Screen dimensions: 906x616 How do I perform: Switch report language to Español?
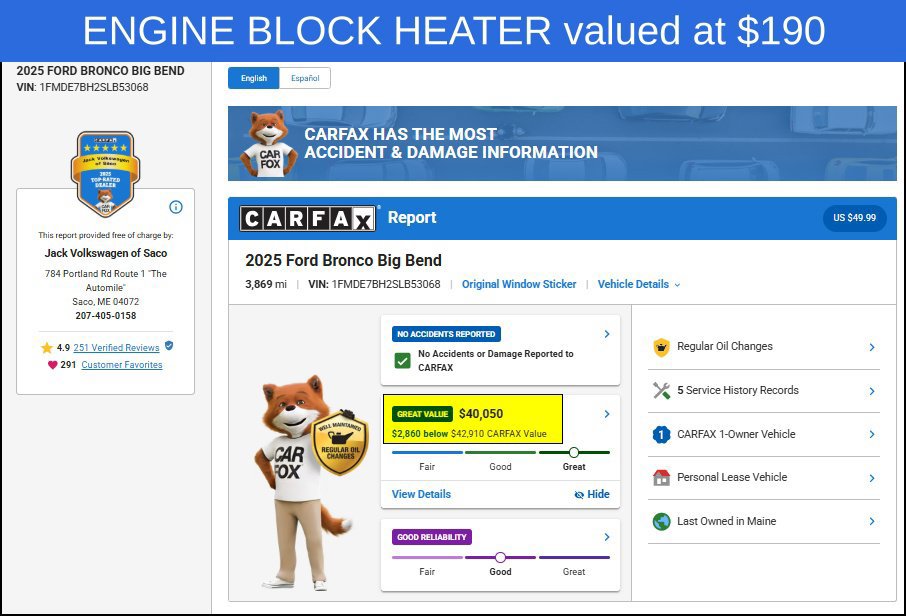(x=305, y=78)
